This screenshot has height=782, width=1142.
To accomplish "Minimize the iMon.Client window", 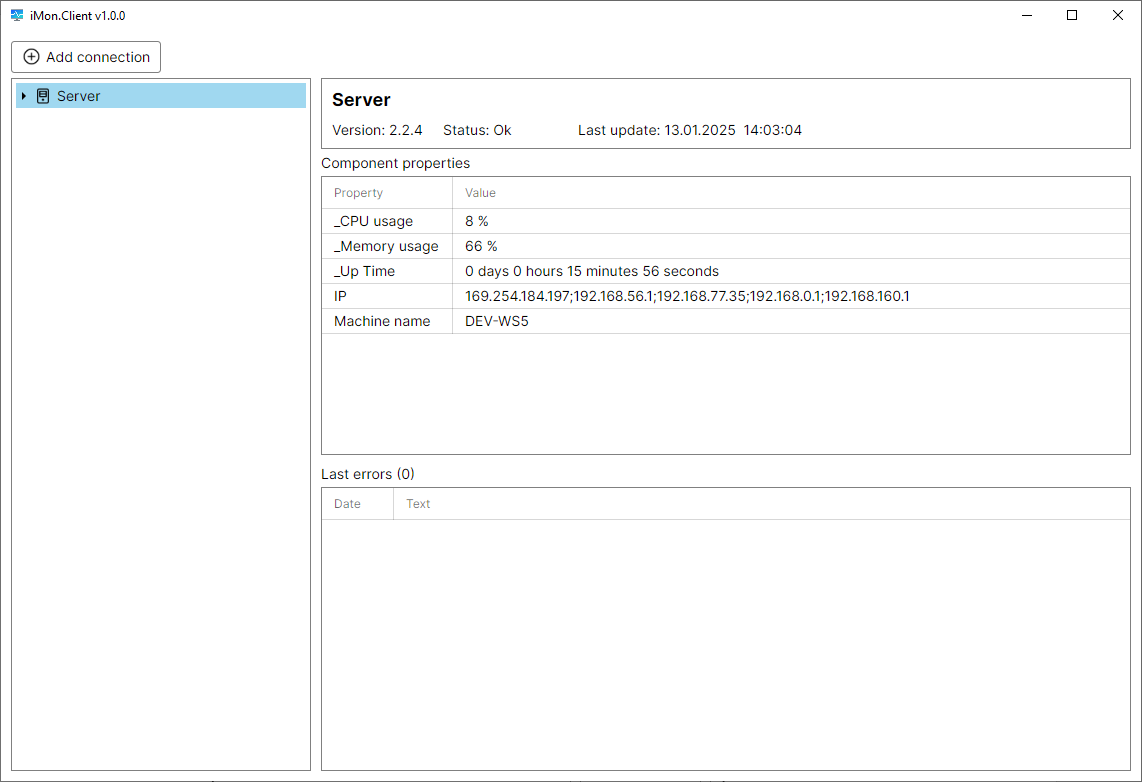I will (x=1026, y=15).
